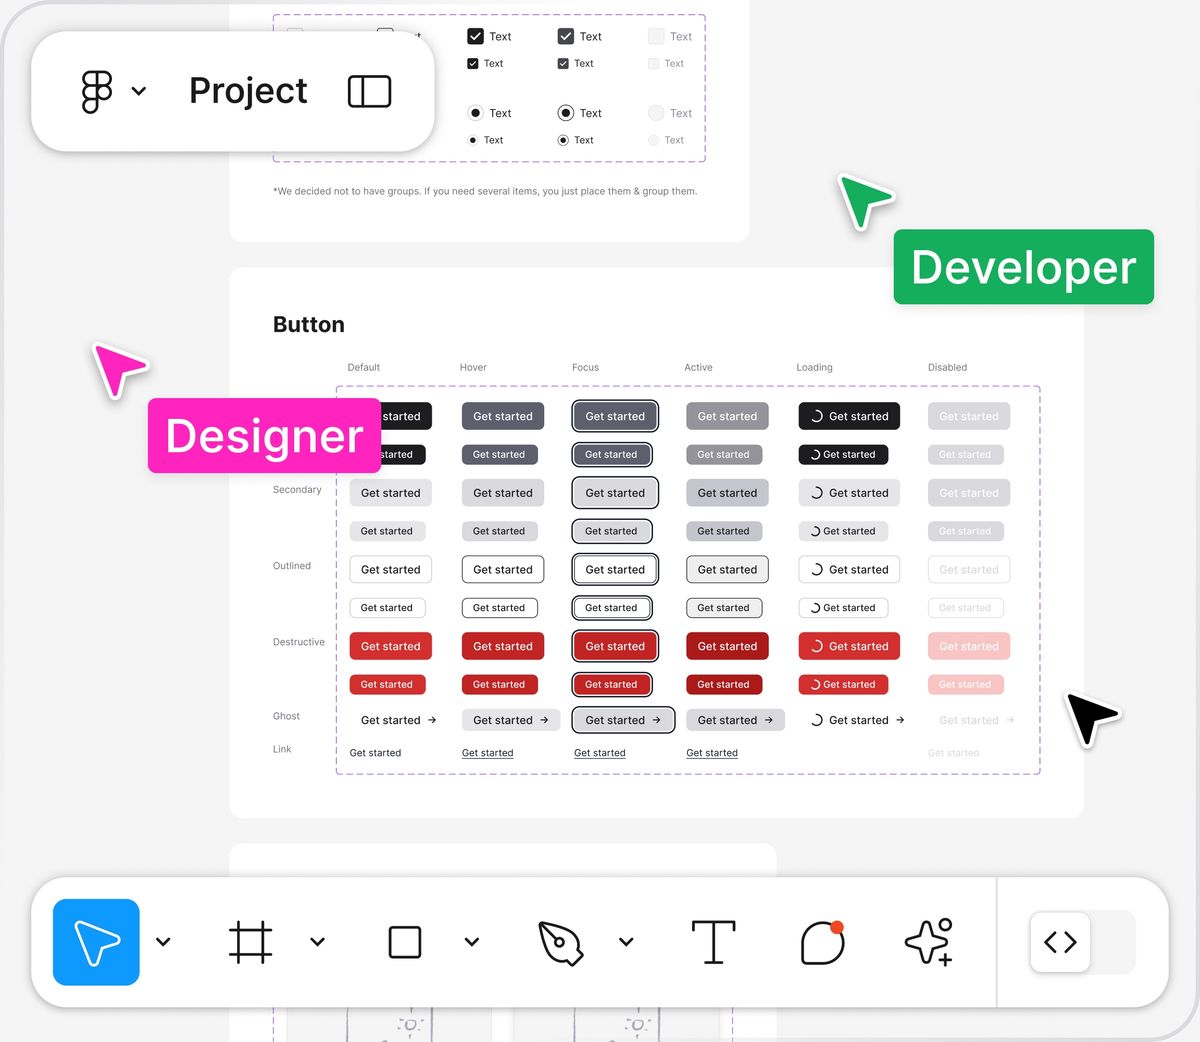Expand the chevron next to Figma logo
1200x1042 pixels.
pos(139,91)
